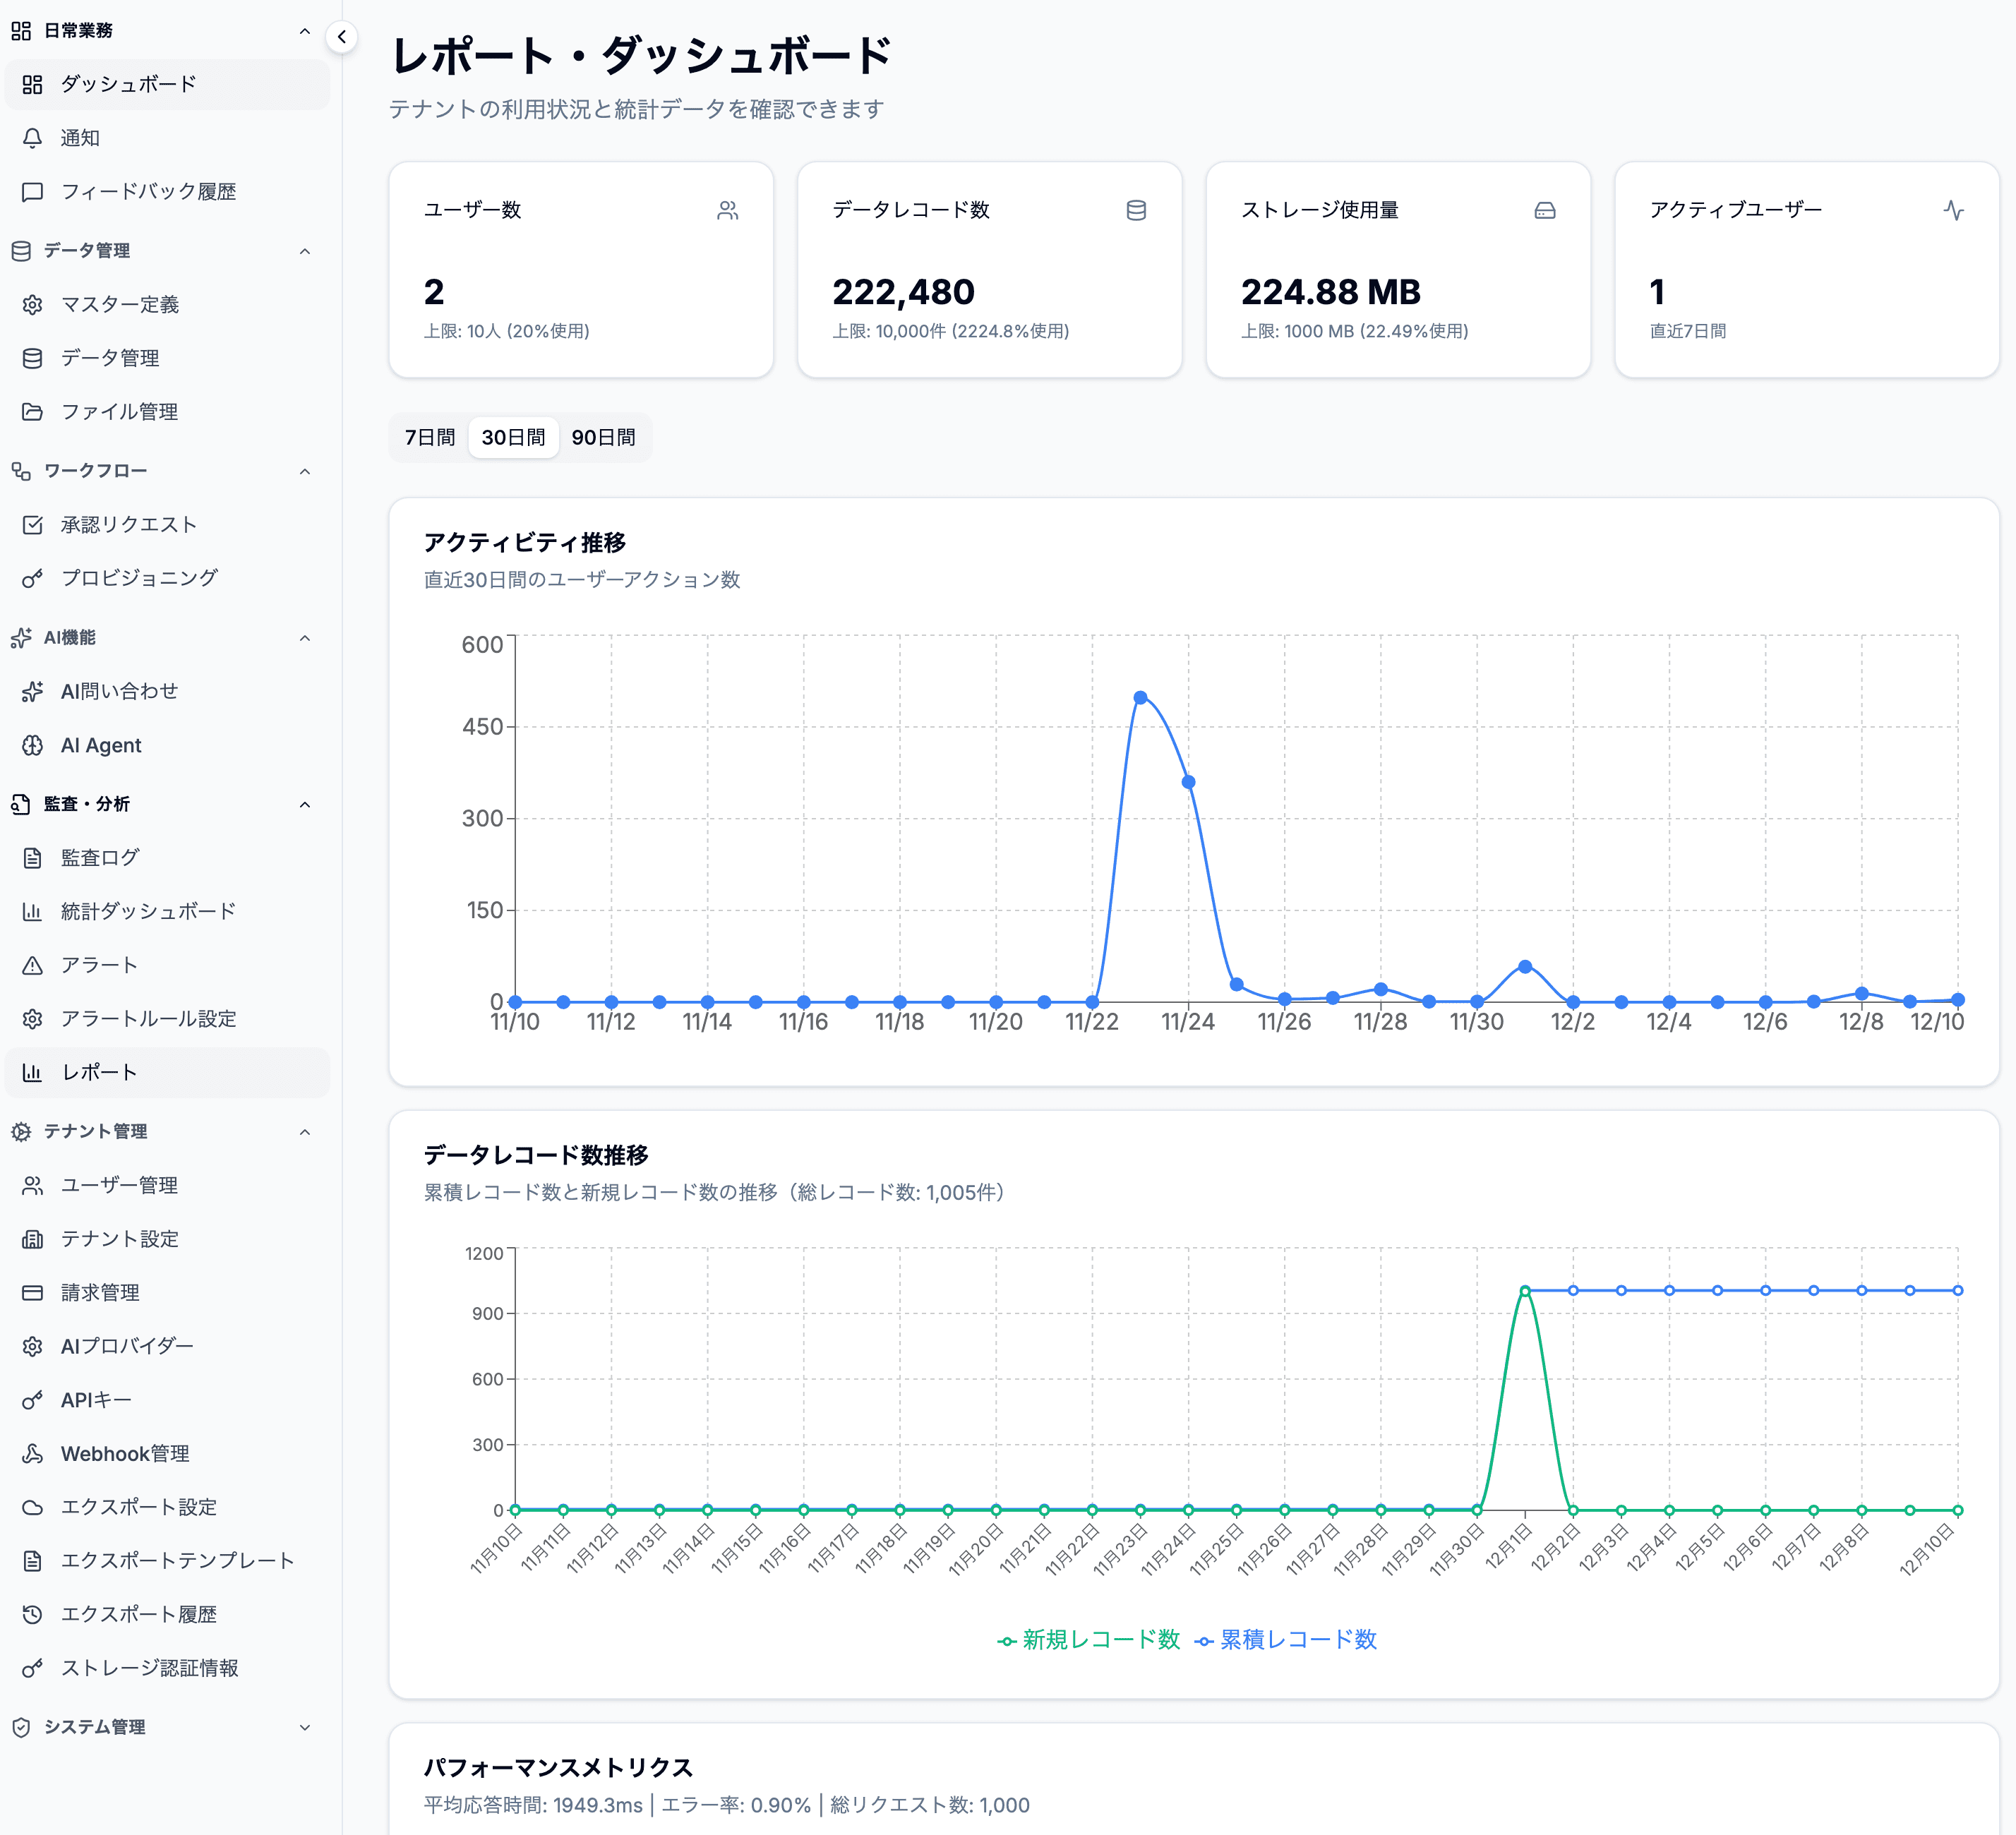
Task: Open エクスポートテンプレート in the sidebar
Action: pyautogui.click(x=167, y=1561)
